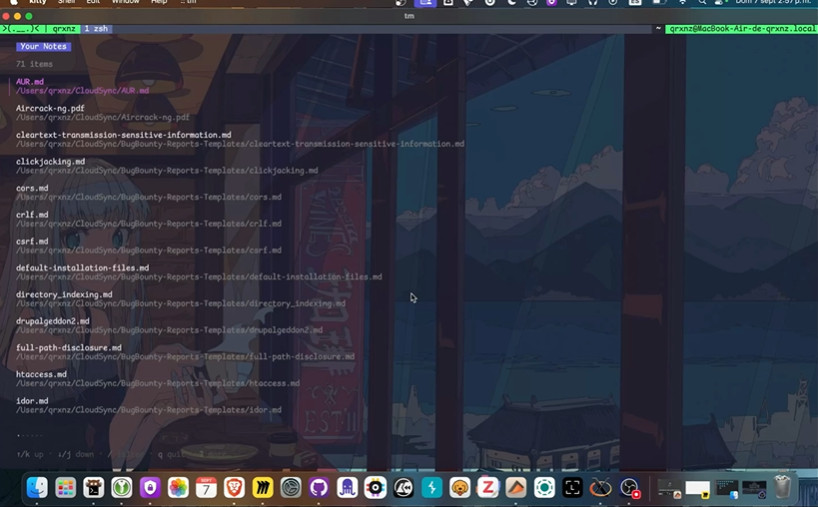Viewport: 818px width, 507px height.
Task: Click the Wi-Fi icon in menu bar
Action: 682,2
